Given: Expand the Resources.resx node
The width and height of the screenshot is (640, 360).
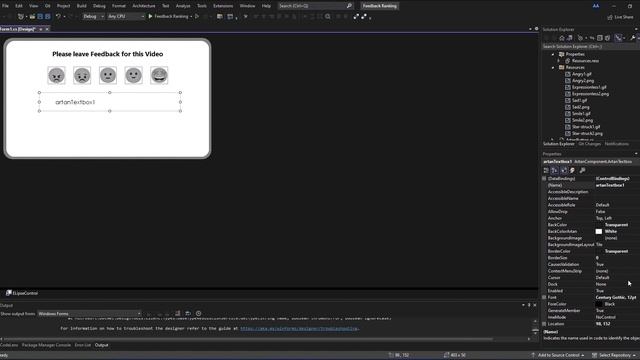Looking at the screenshot, I should [559, 61].
